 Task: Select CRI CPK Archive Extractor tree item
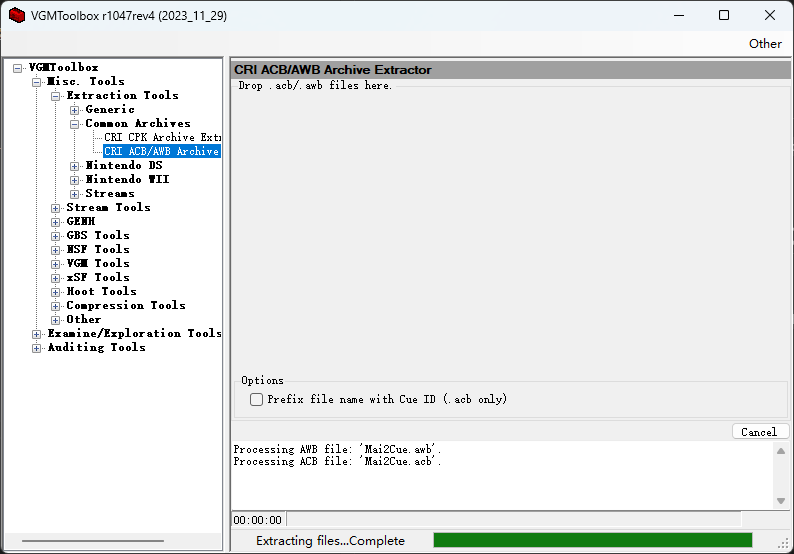(162, 137)
